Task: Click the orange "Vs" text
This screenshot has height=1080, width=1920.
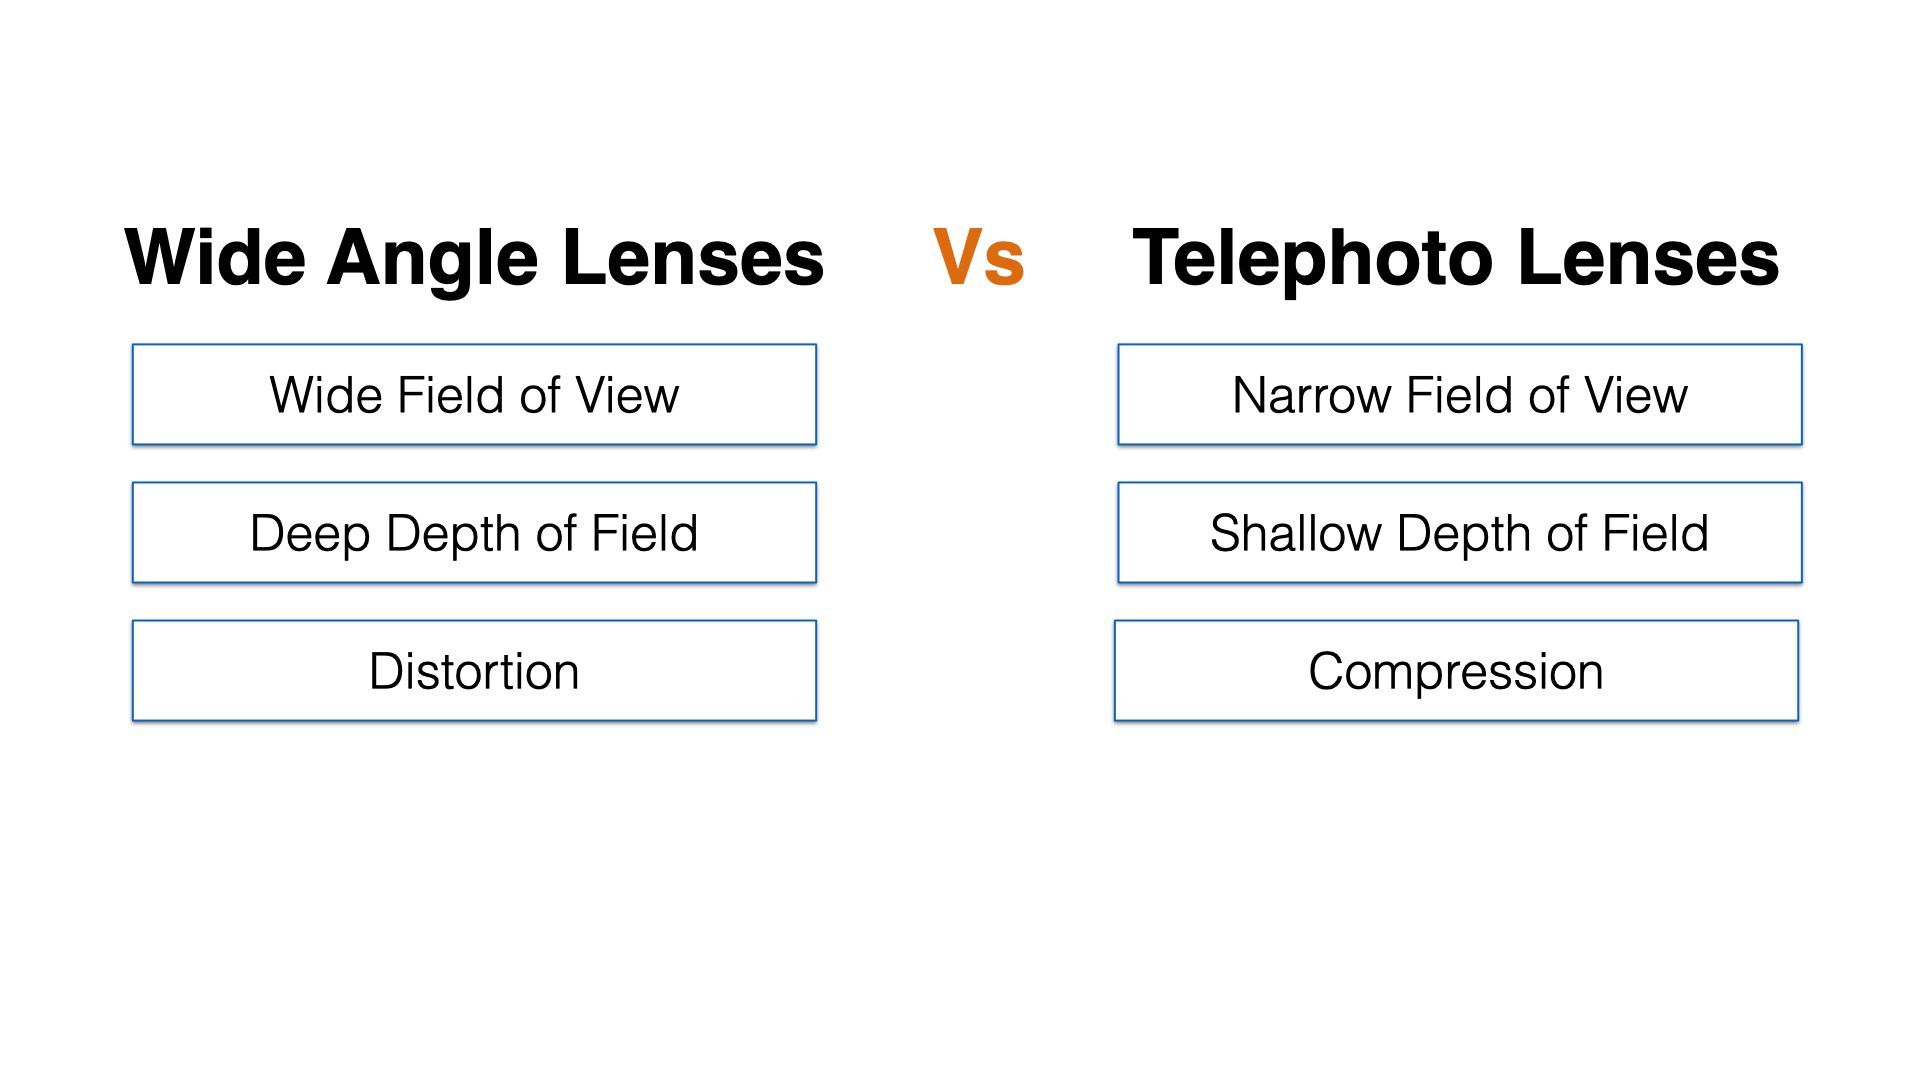Action: tap(978, 258)
